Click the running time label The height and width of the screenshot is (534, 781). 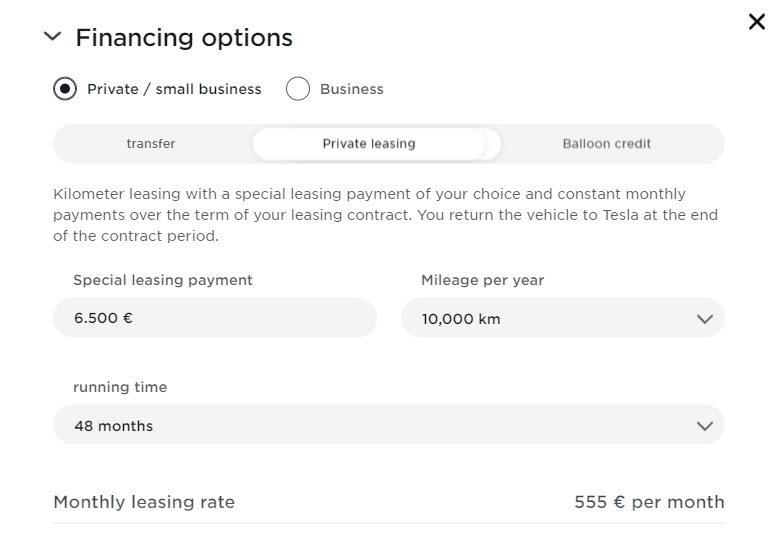point(120,387)
